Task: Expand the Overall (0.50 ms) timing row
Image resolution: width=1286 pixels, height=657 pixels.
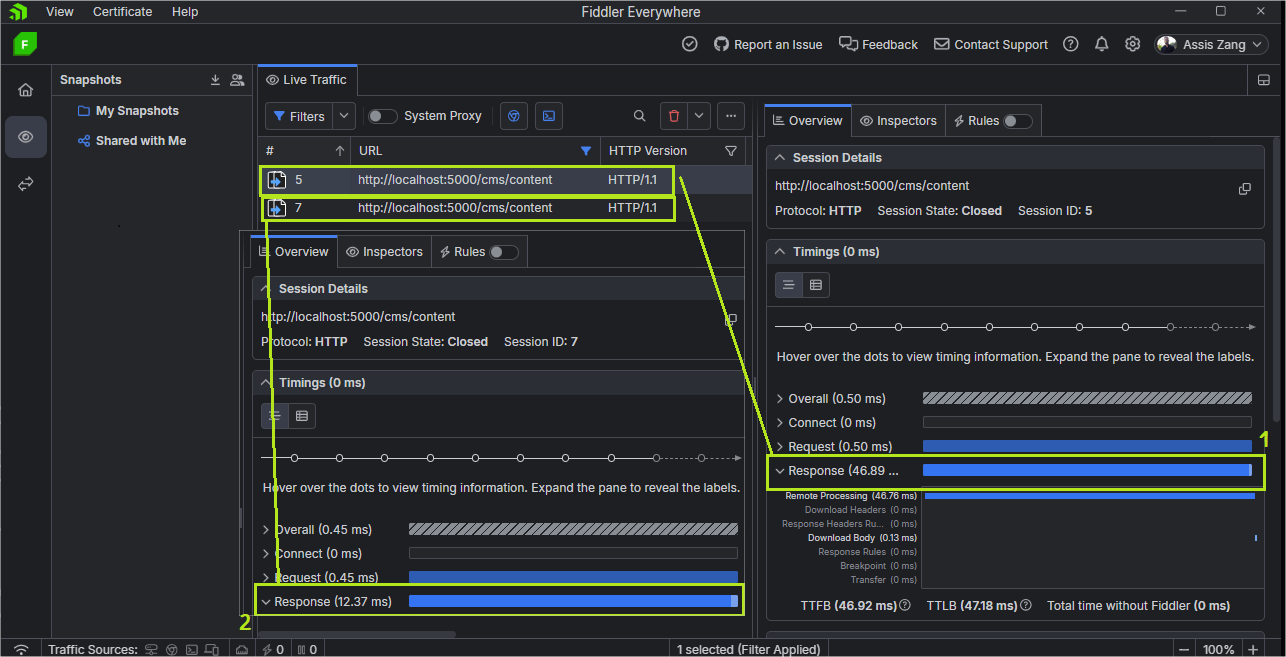Action: point(780,398)
